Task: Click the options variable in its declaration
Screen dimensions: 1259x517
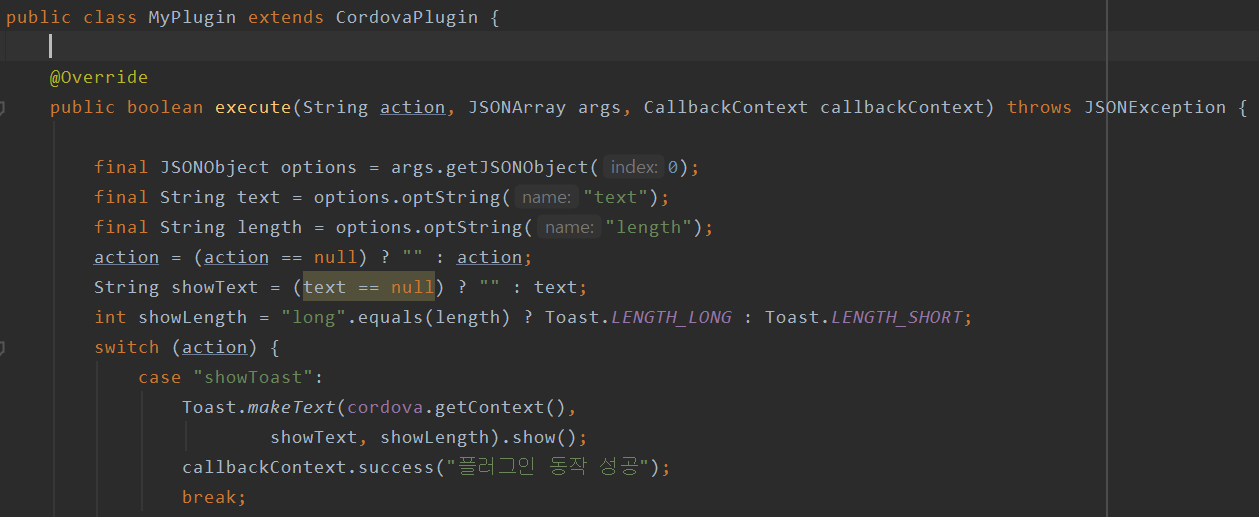Action: (319, 167)
